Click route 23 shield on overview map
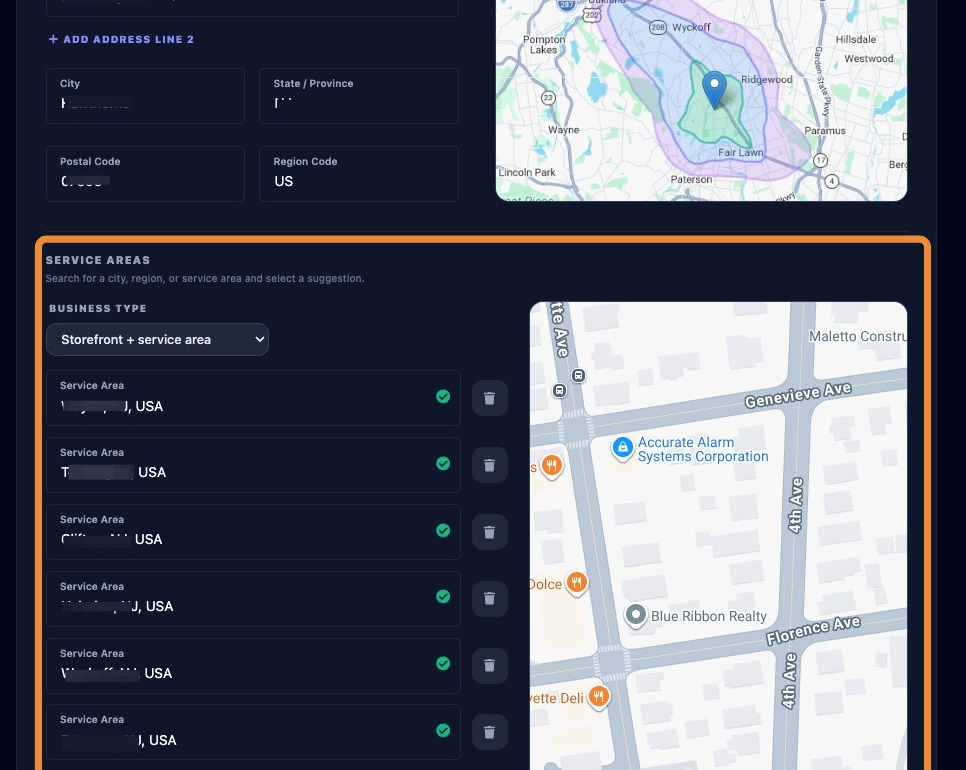 coord(548,98)
